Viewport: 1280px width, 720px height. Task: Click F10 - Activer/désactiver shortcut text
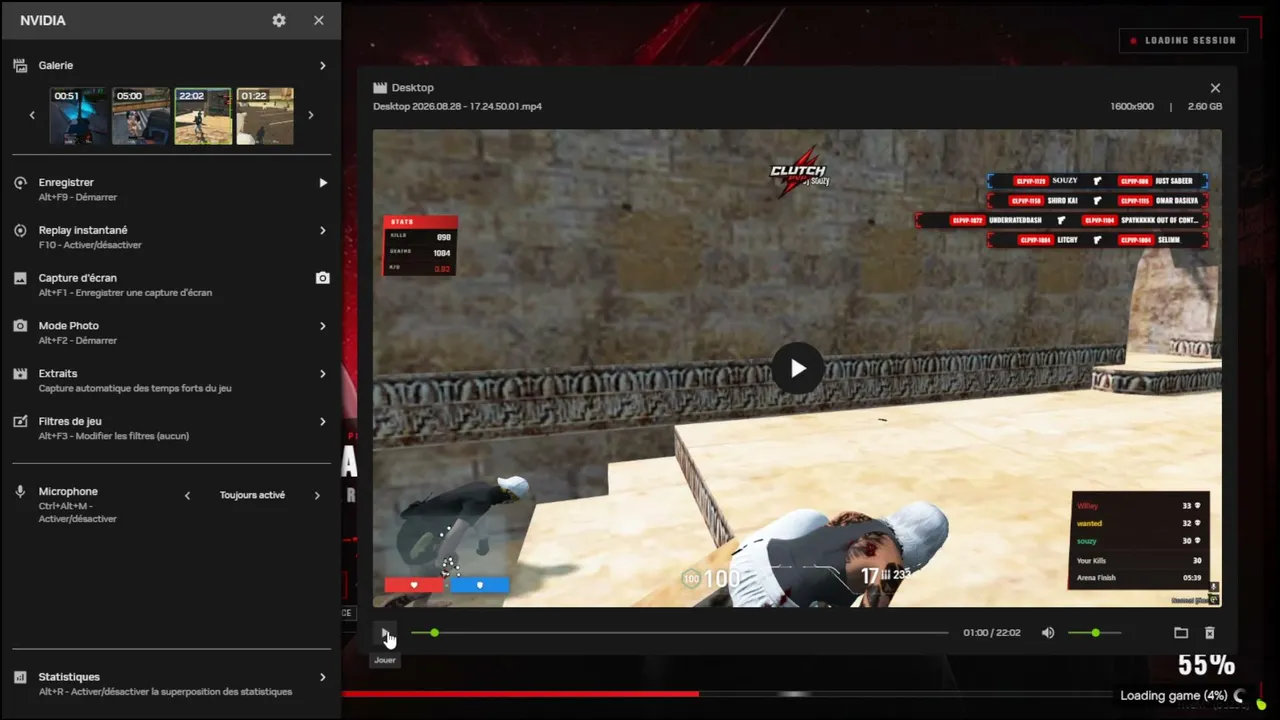tap(90, 245)
